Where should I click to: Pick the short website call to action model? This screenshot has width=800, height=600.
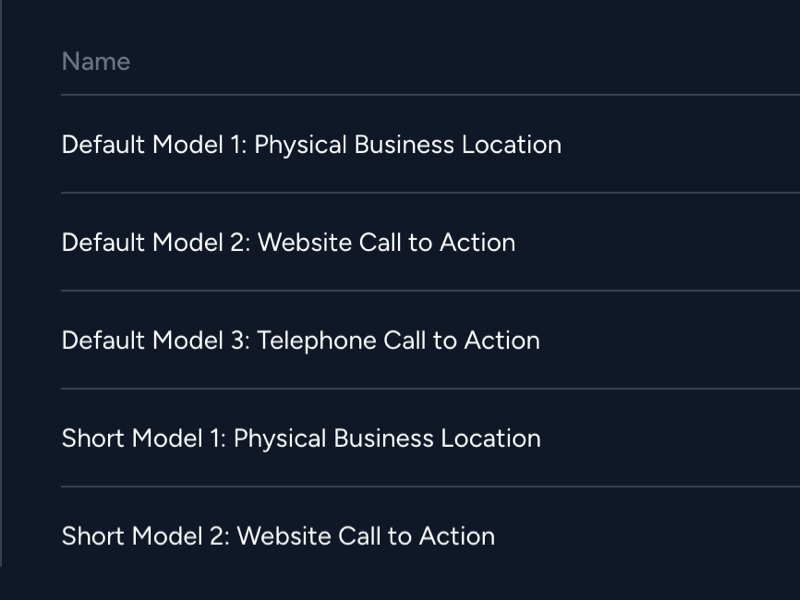[279, 537]
